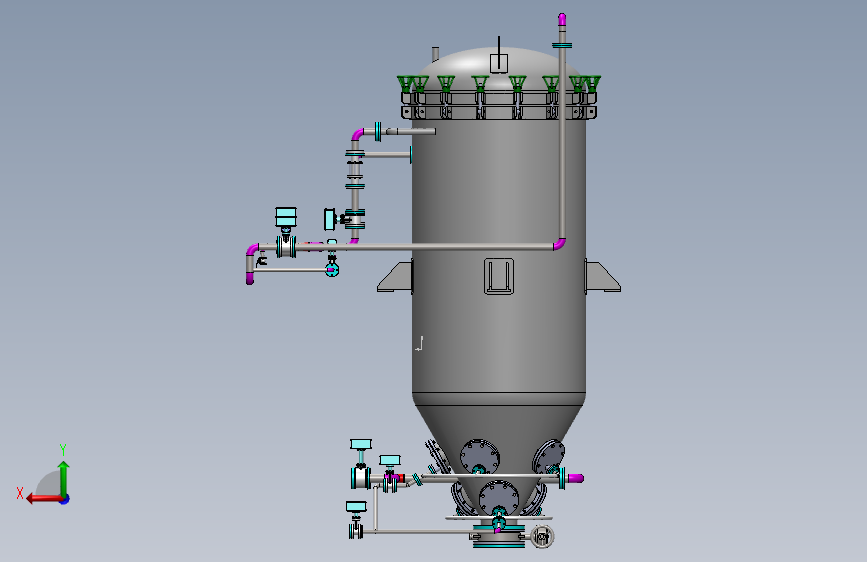Select the magenta elbow joining inlet pipe near vessel top
The height and width of the screenshot is (562, 867).
(x=358, y=134)
